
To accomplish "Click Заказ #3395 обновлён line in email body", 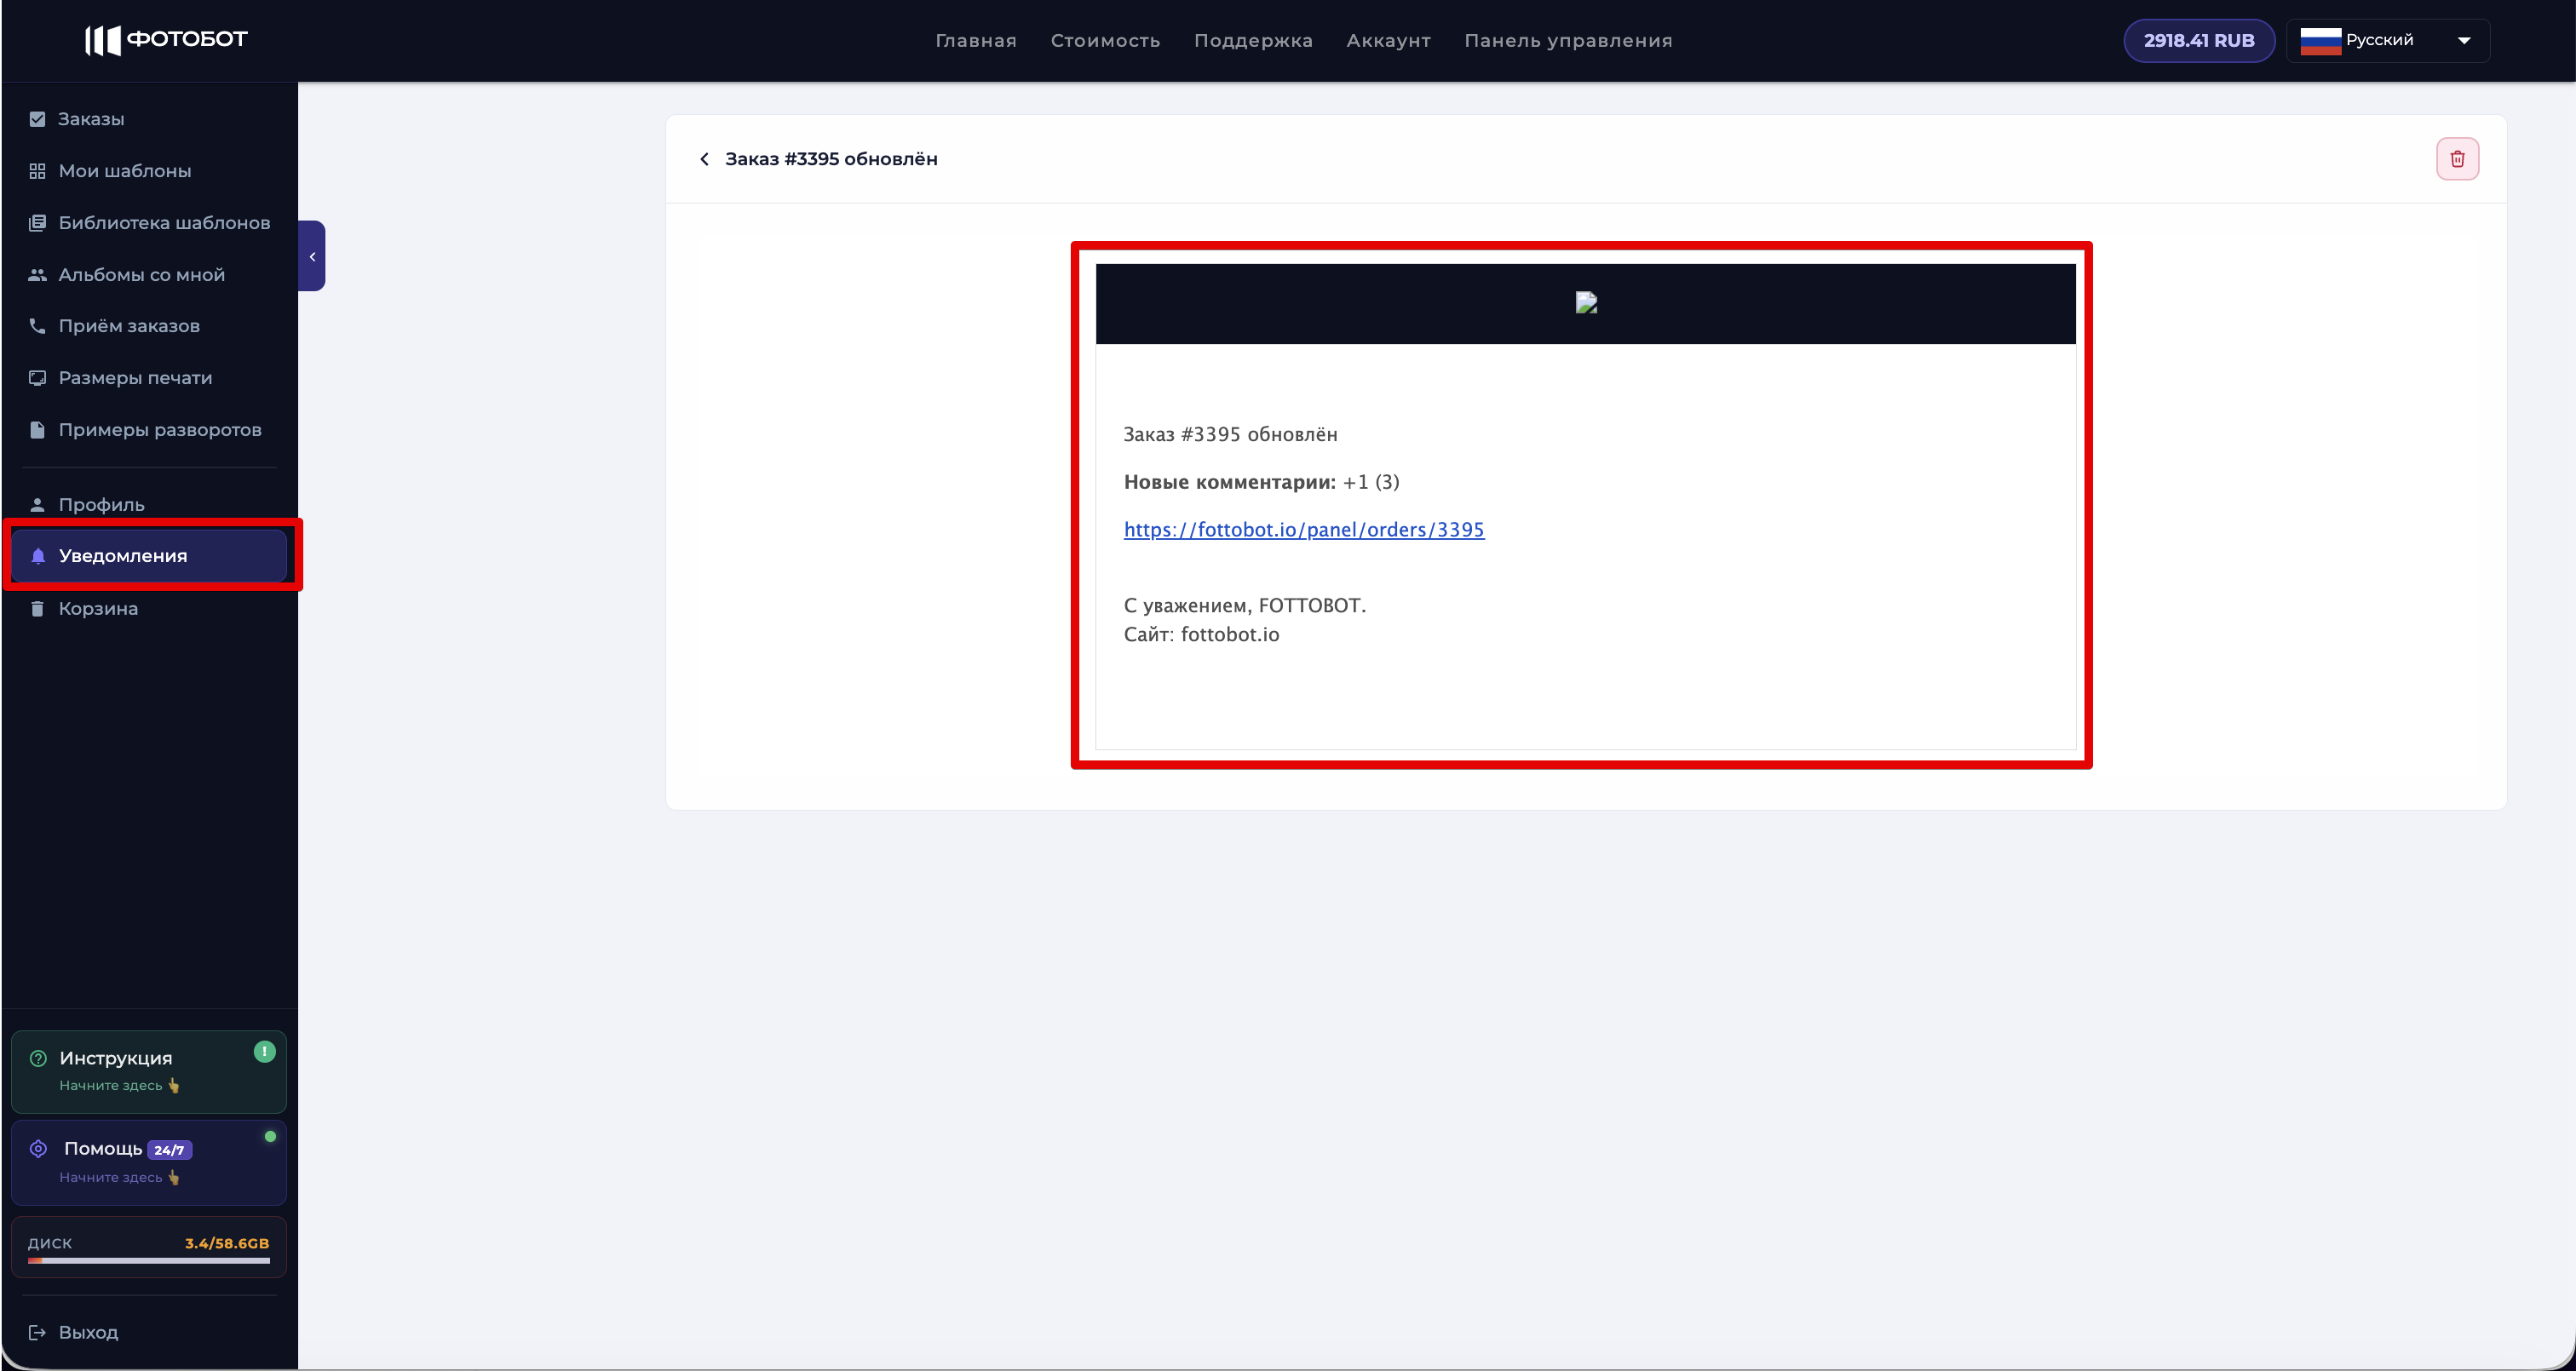I will click(1230, 435).
